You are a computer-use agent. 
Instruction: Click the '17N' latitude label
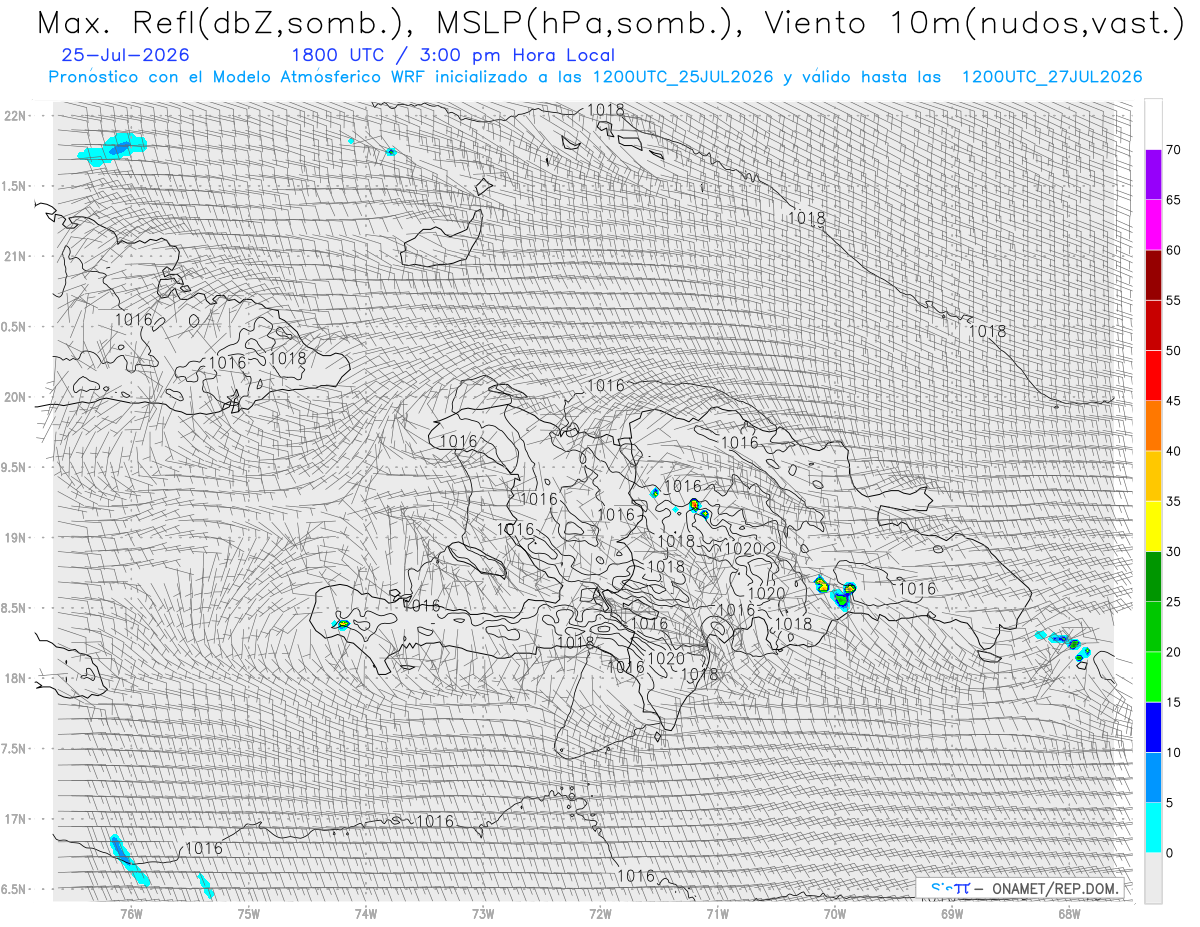point(14,819)
